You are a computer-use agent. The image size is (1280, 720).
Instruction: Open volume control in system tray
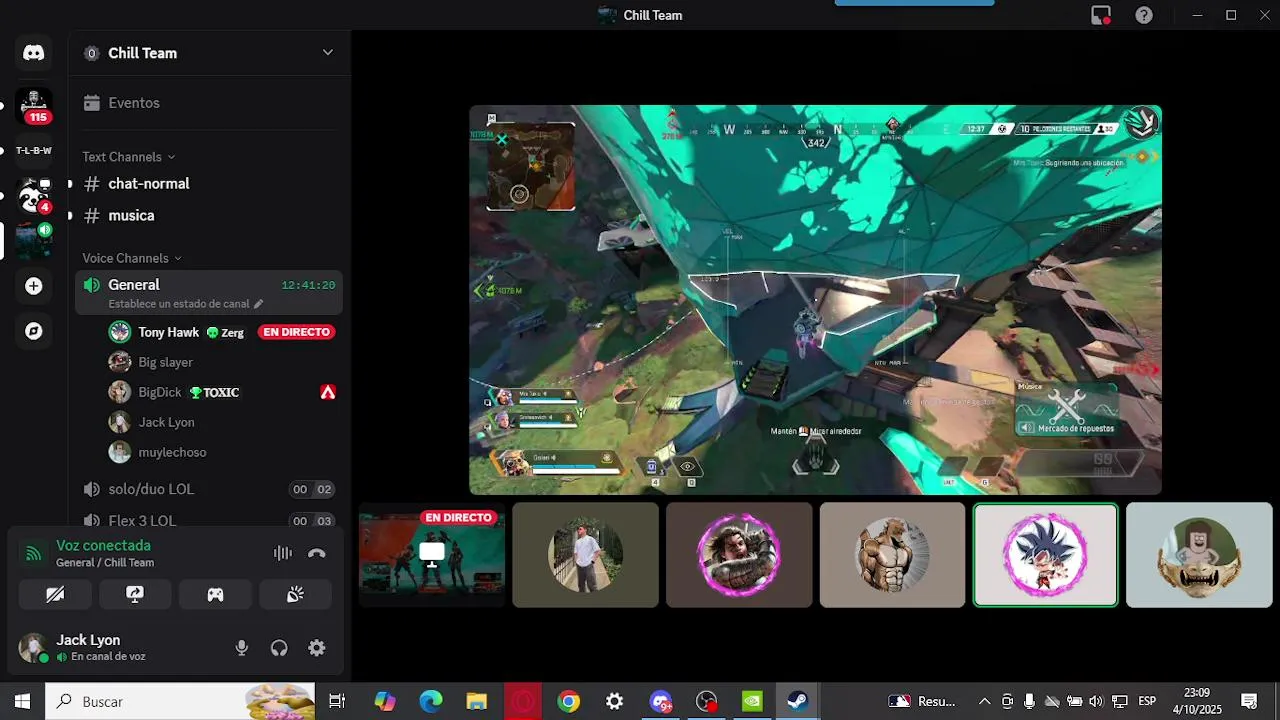click(x=1096, y=701)
